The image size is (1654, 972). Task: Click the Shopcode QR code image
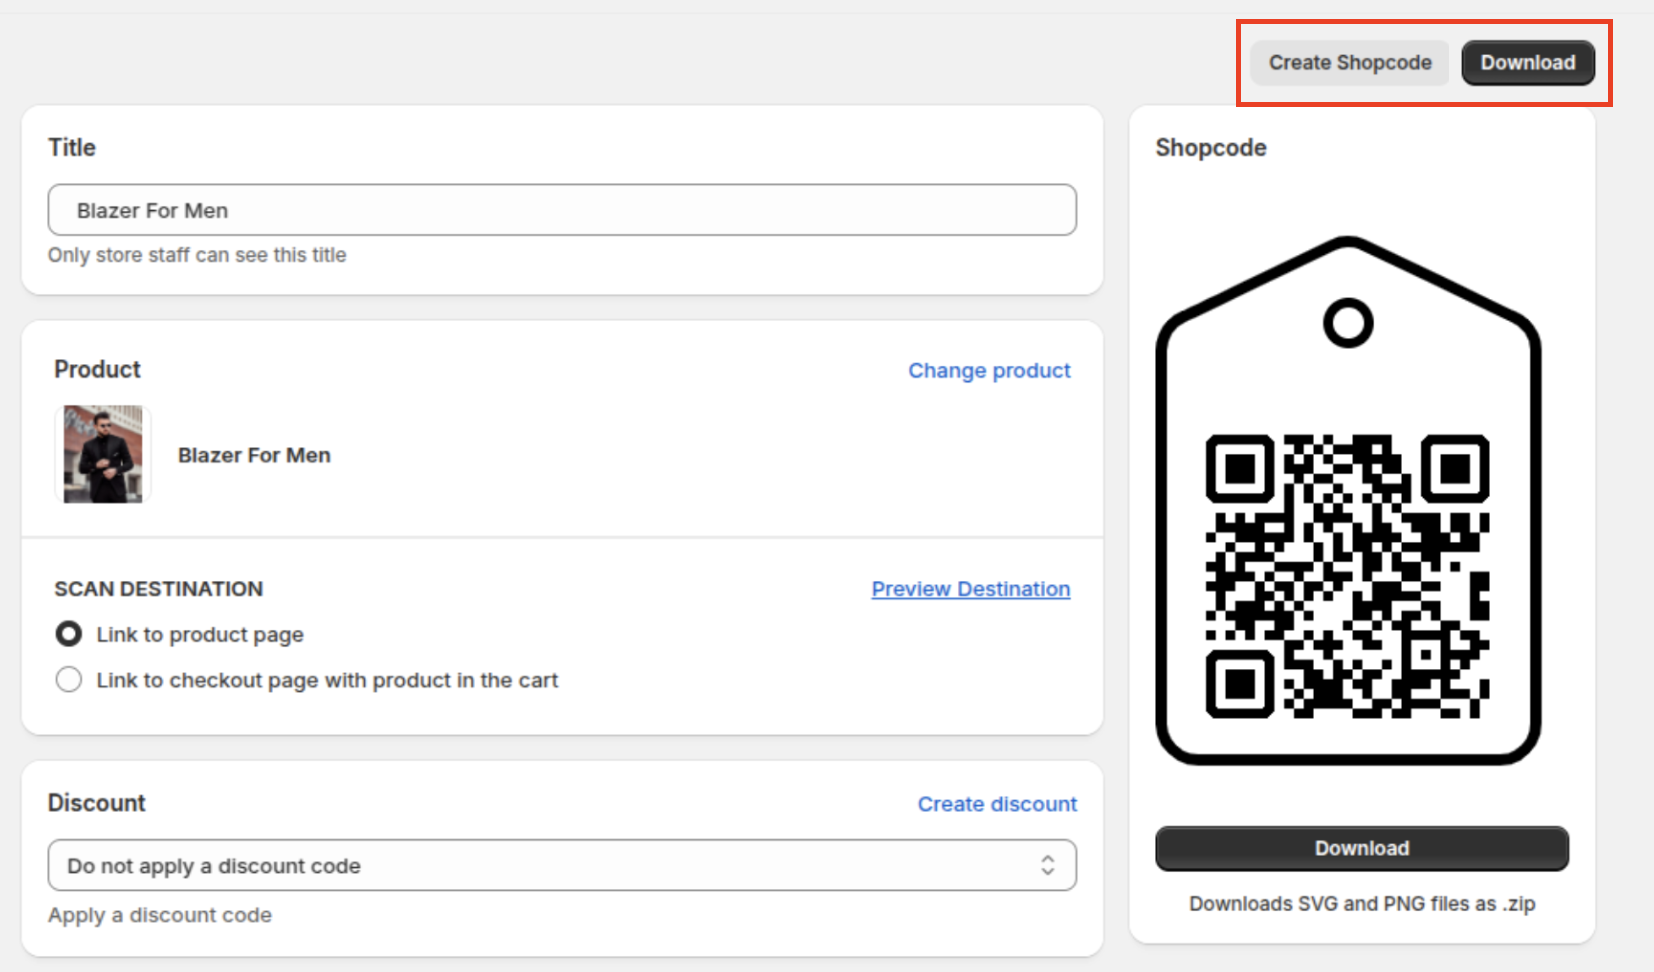pyautogui.click(x=1347, y=576)
